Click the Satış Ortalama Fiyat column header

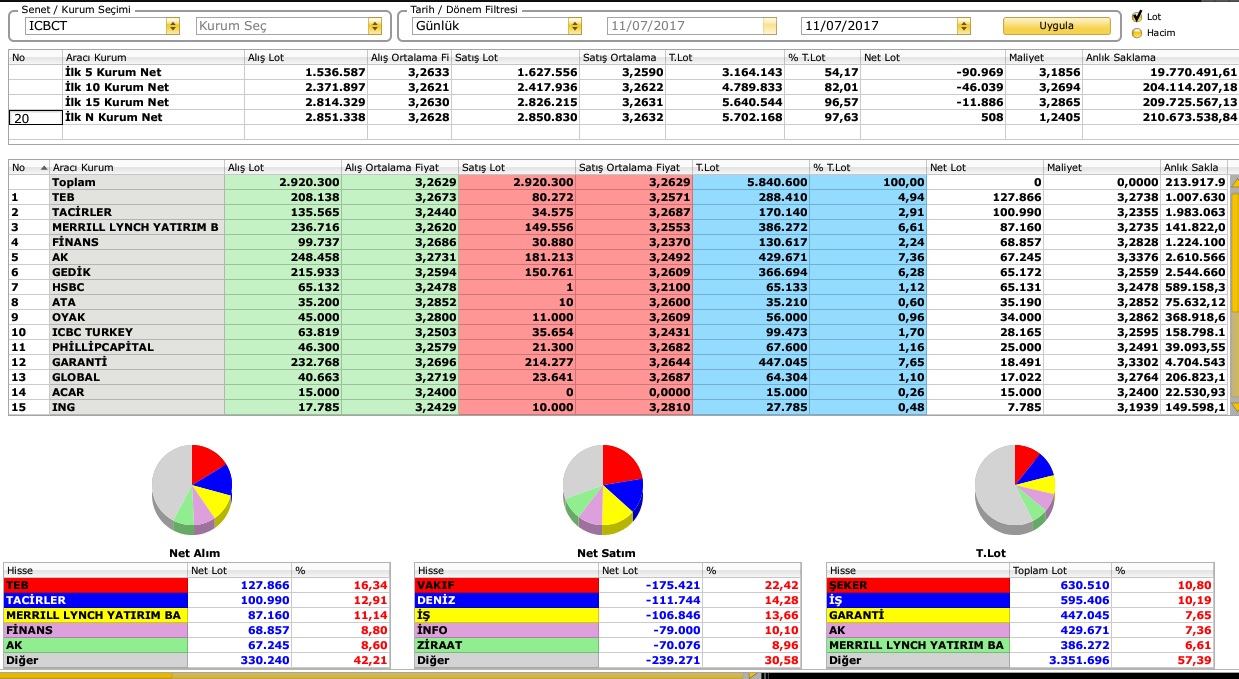(634, 168)
